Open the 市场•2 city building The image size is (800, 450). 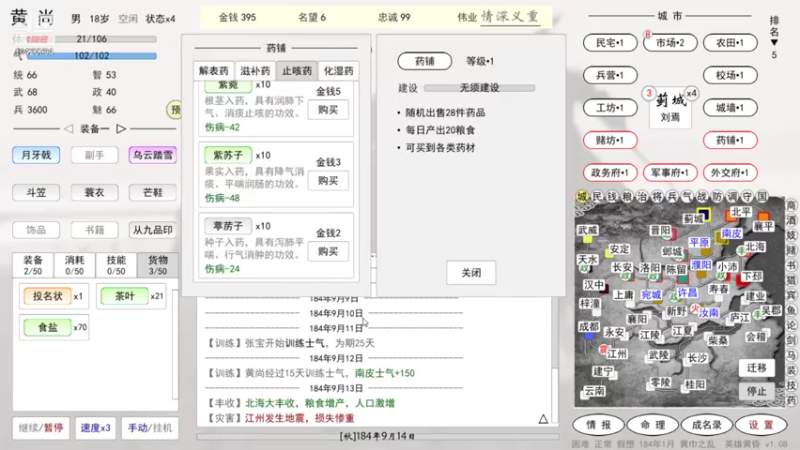(670, 43)
